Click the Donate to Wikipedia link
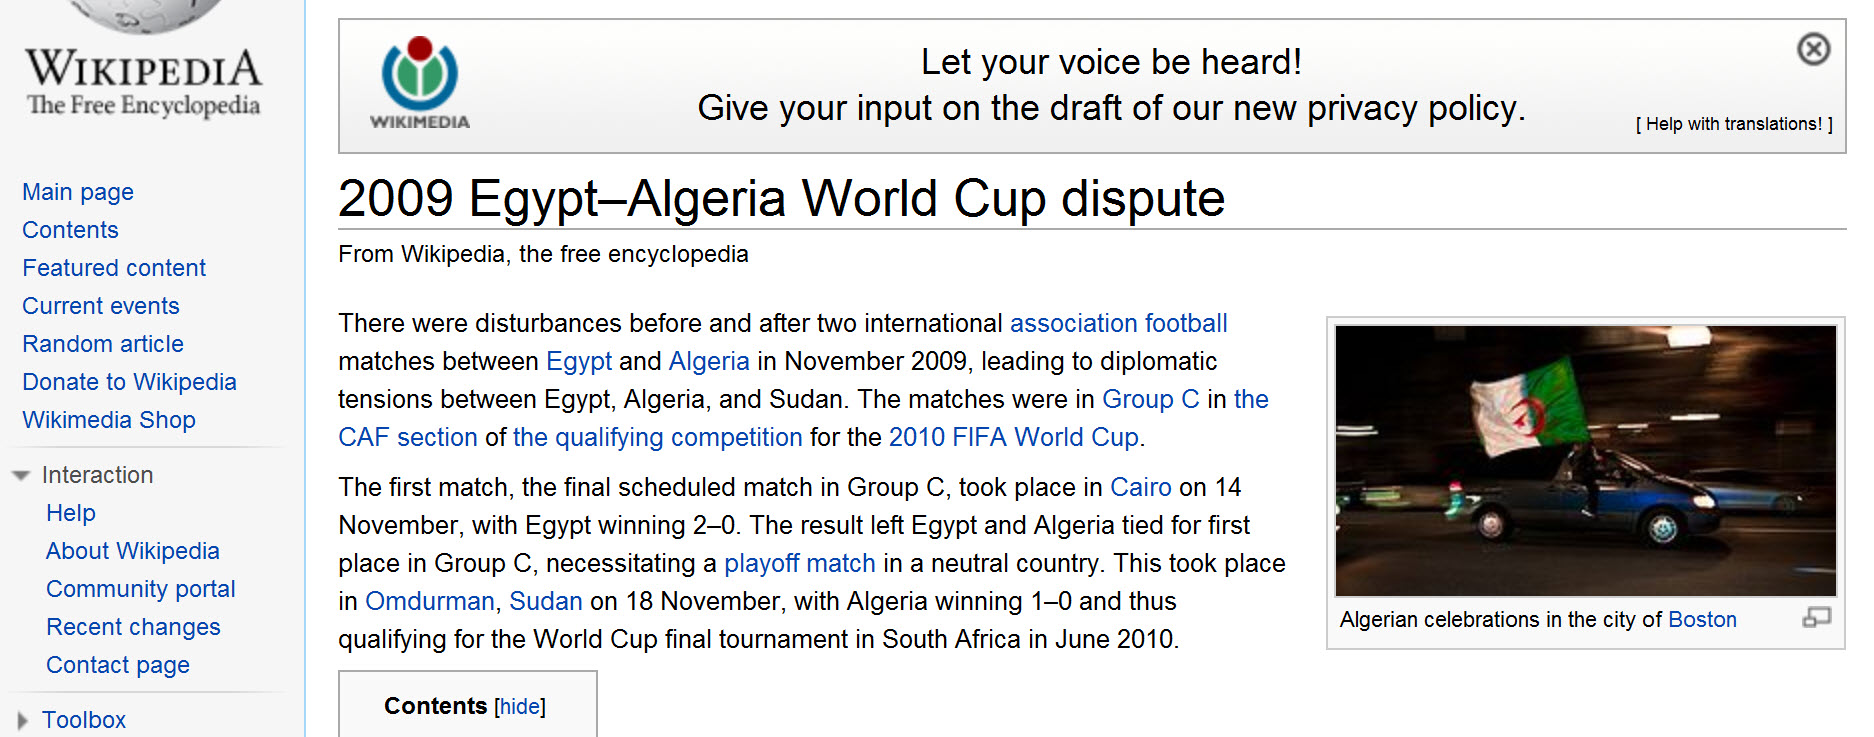The image size is (1874, 737). (129, 382)
